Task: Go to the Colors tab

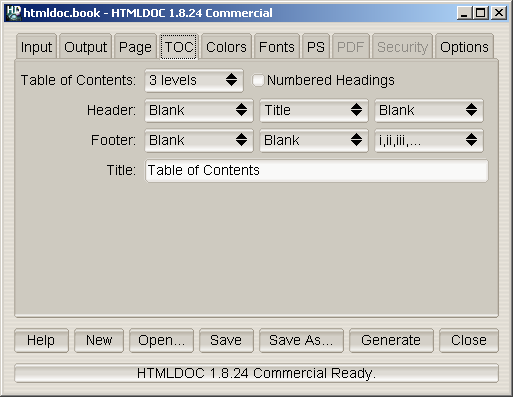Action: (x=226, y=47)
